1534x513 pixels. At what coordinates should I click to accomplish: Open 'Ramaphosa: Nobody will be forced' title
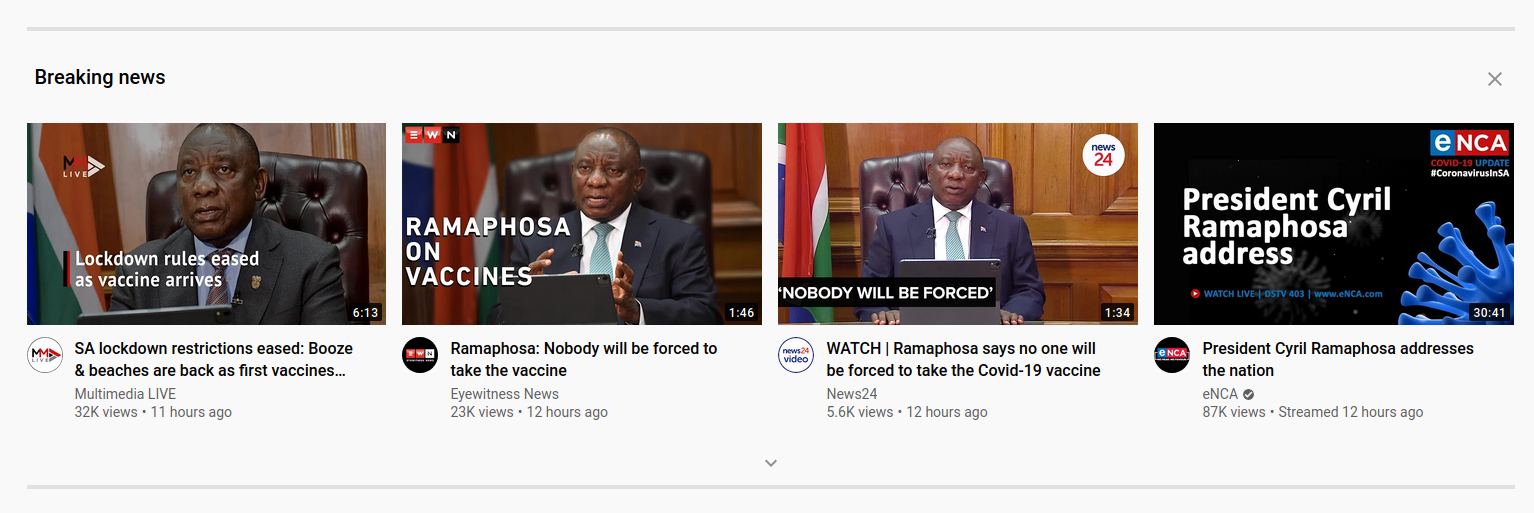pyautogui.click(x=584, y=359)
